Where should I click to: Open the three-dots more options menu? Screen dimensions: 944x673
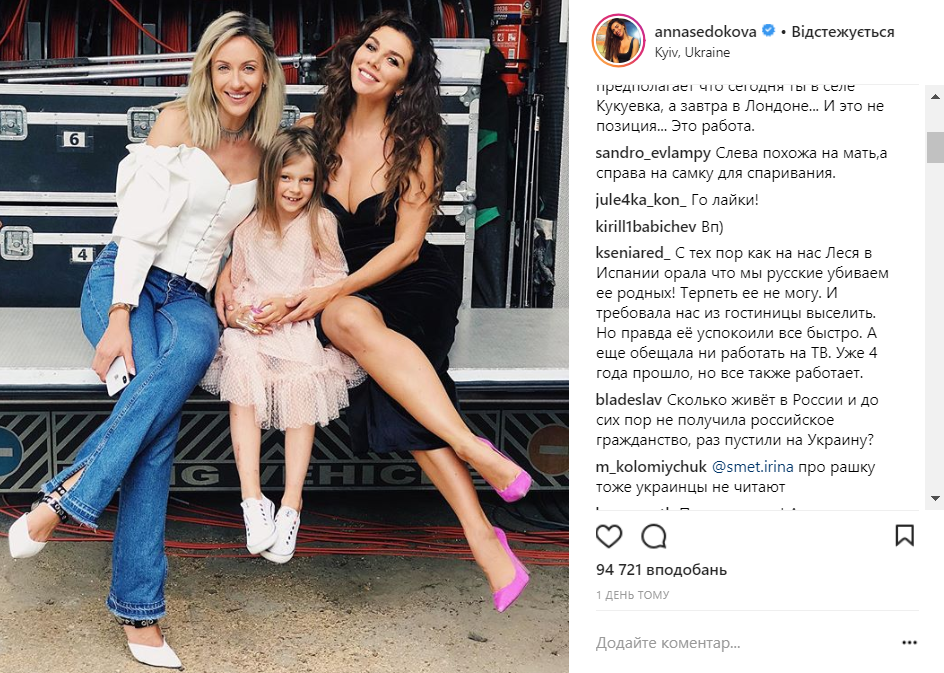(x=909, y=643)
